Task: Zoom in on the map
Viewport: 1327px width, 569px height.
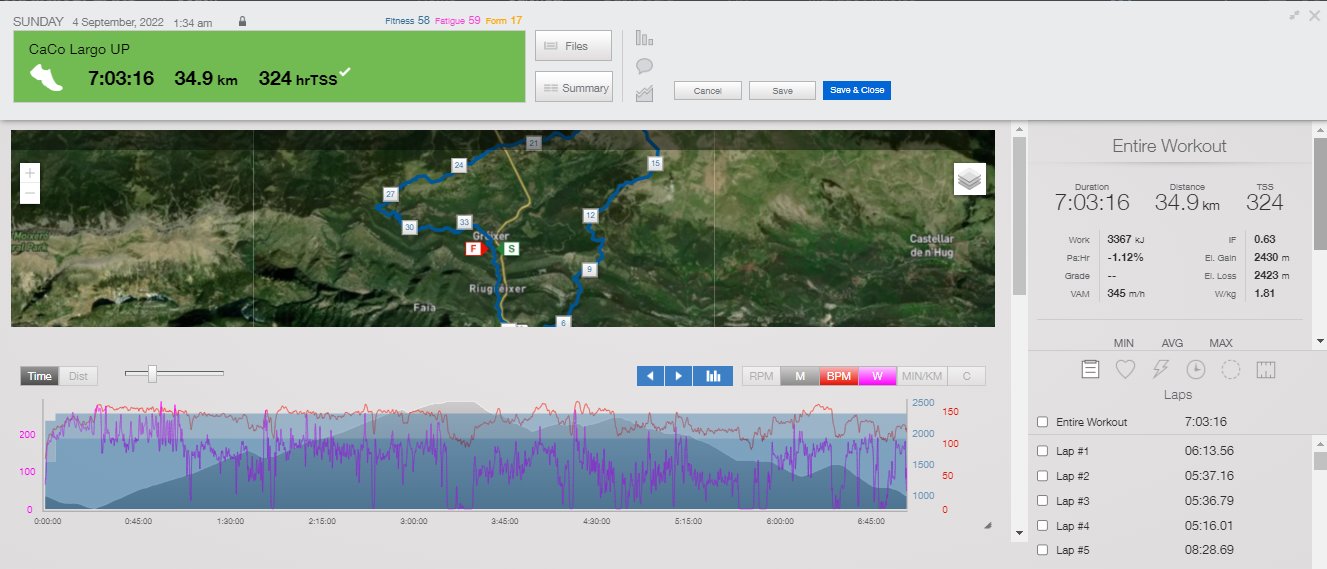Action: click(30, 173)
